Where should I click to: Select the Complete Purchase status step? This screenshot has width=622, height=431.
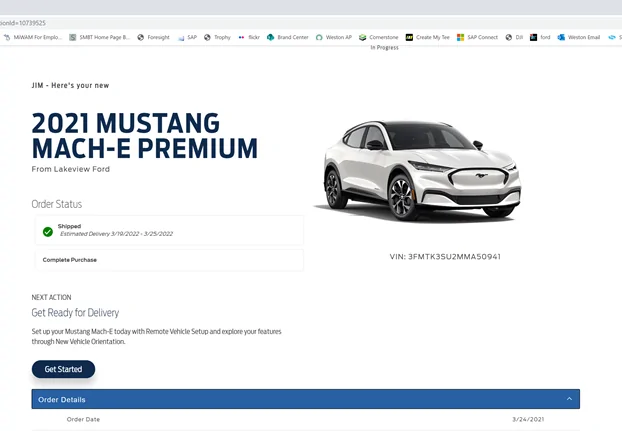click(169, 260)
